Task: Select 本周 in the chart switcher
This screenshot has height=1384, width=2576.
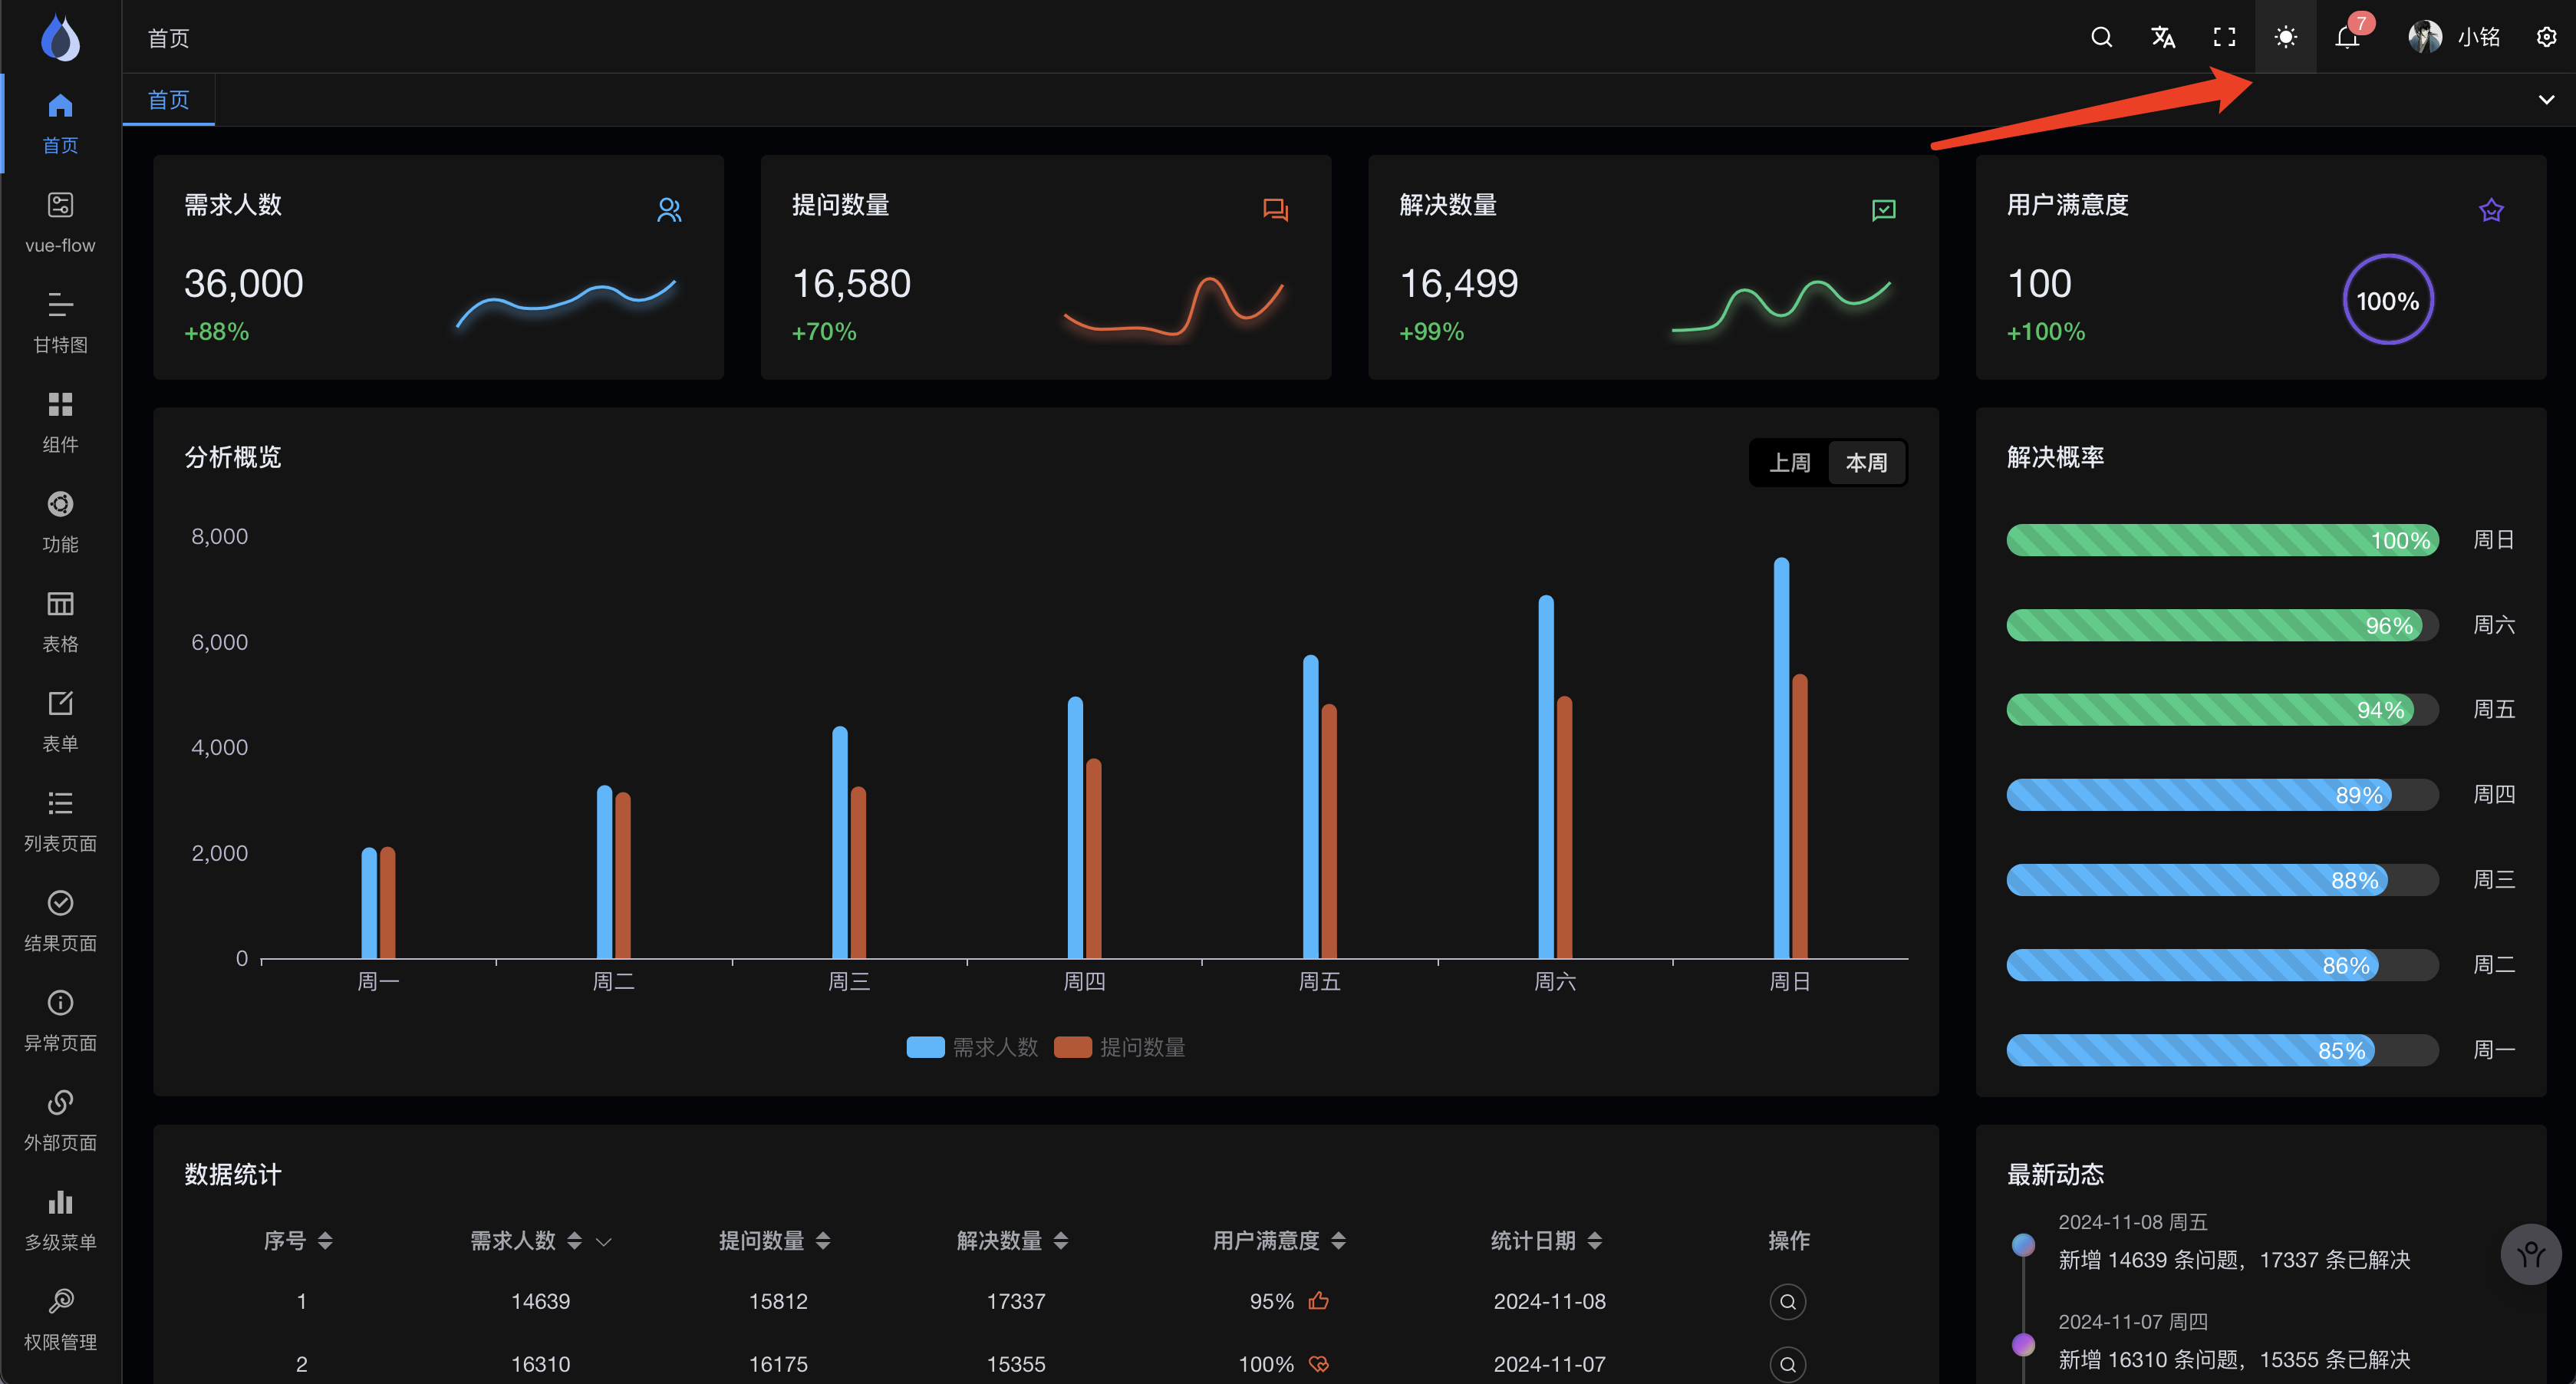Action: 1866,463
